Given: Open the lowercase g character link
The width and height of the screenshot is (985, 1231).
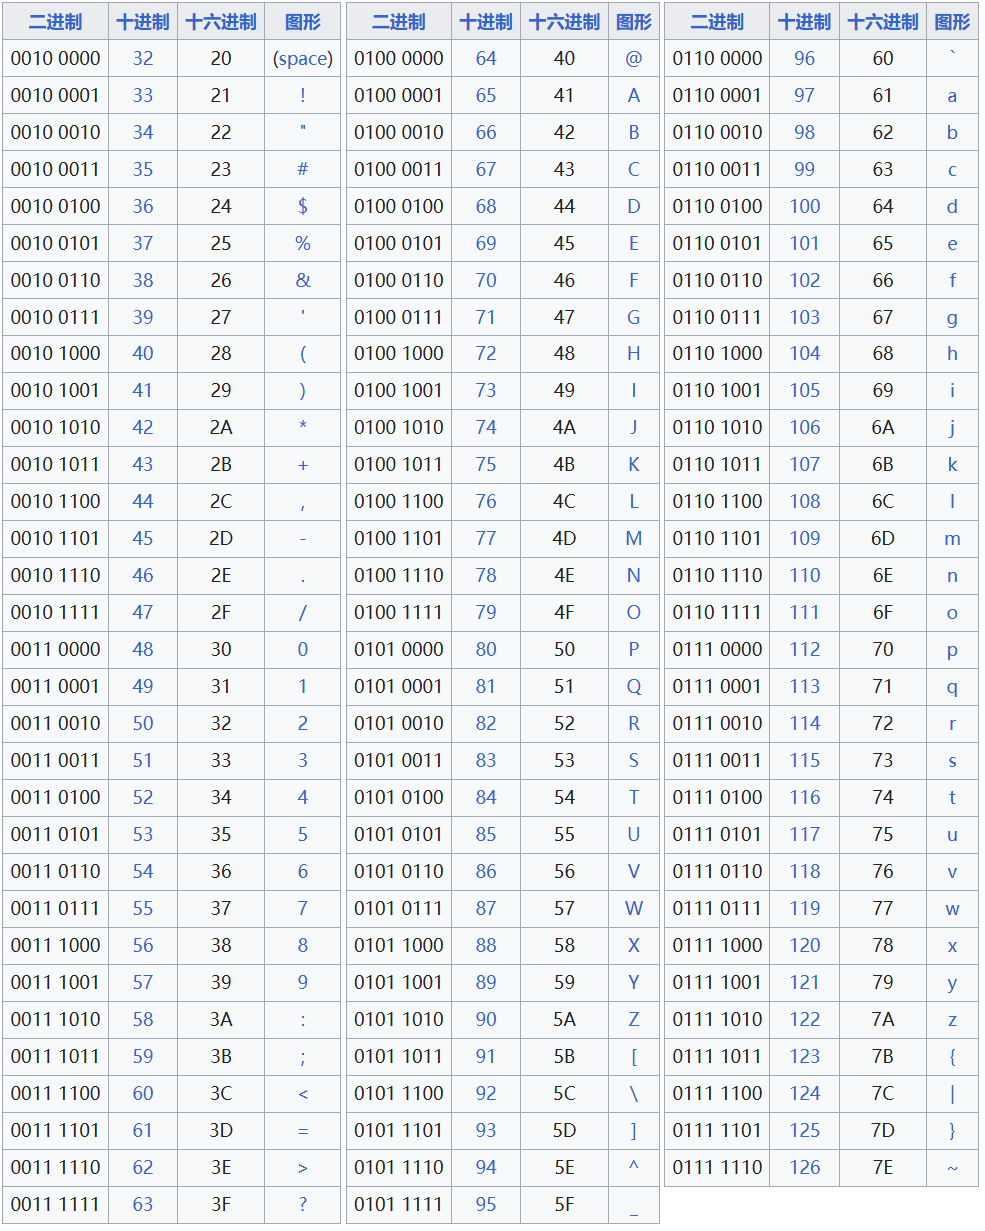Looking at the screenshot, I should pos(952,317).
